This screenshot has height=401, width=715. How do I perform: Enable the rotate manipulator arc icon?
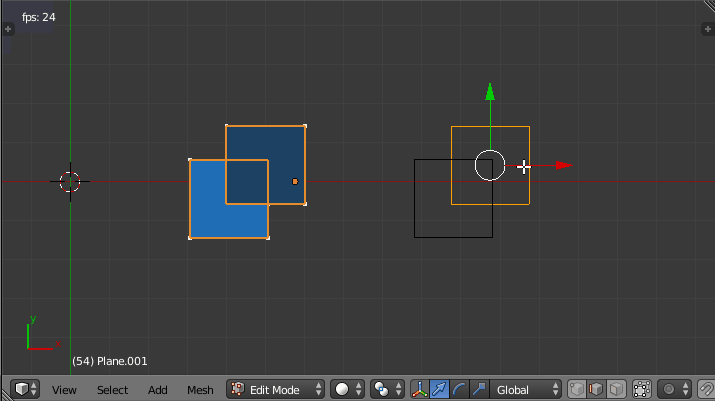(460, 389)
